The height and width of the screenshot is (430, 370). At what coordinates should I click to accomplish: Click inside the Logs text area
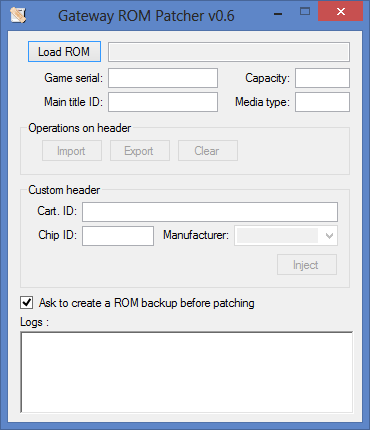click(186, 372)
